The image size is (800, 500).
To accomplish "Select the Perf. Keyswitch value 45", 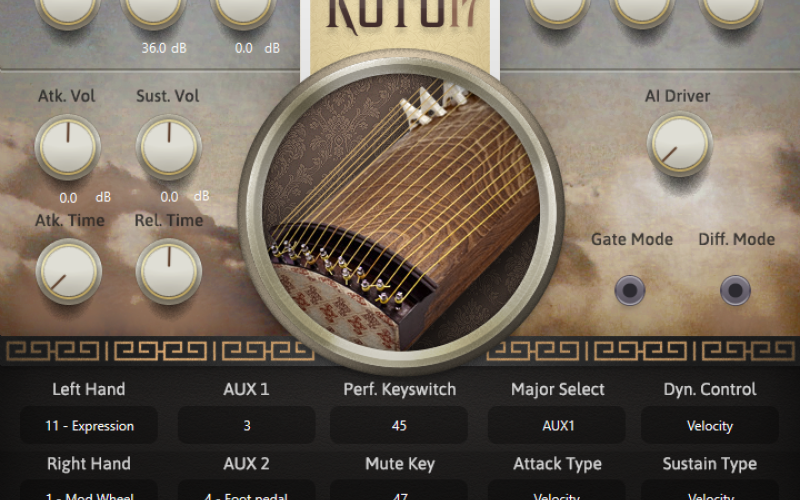I will [399, 425].
